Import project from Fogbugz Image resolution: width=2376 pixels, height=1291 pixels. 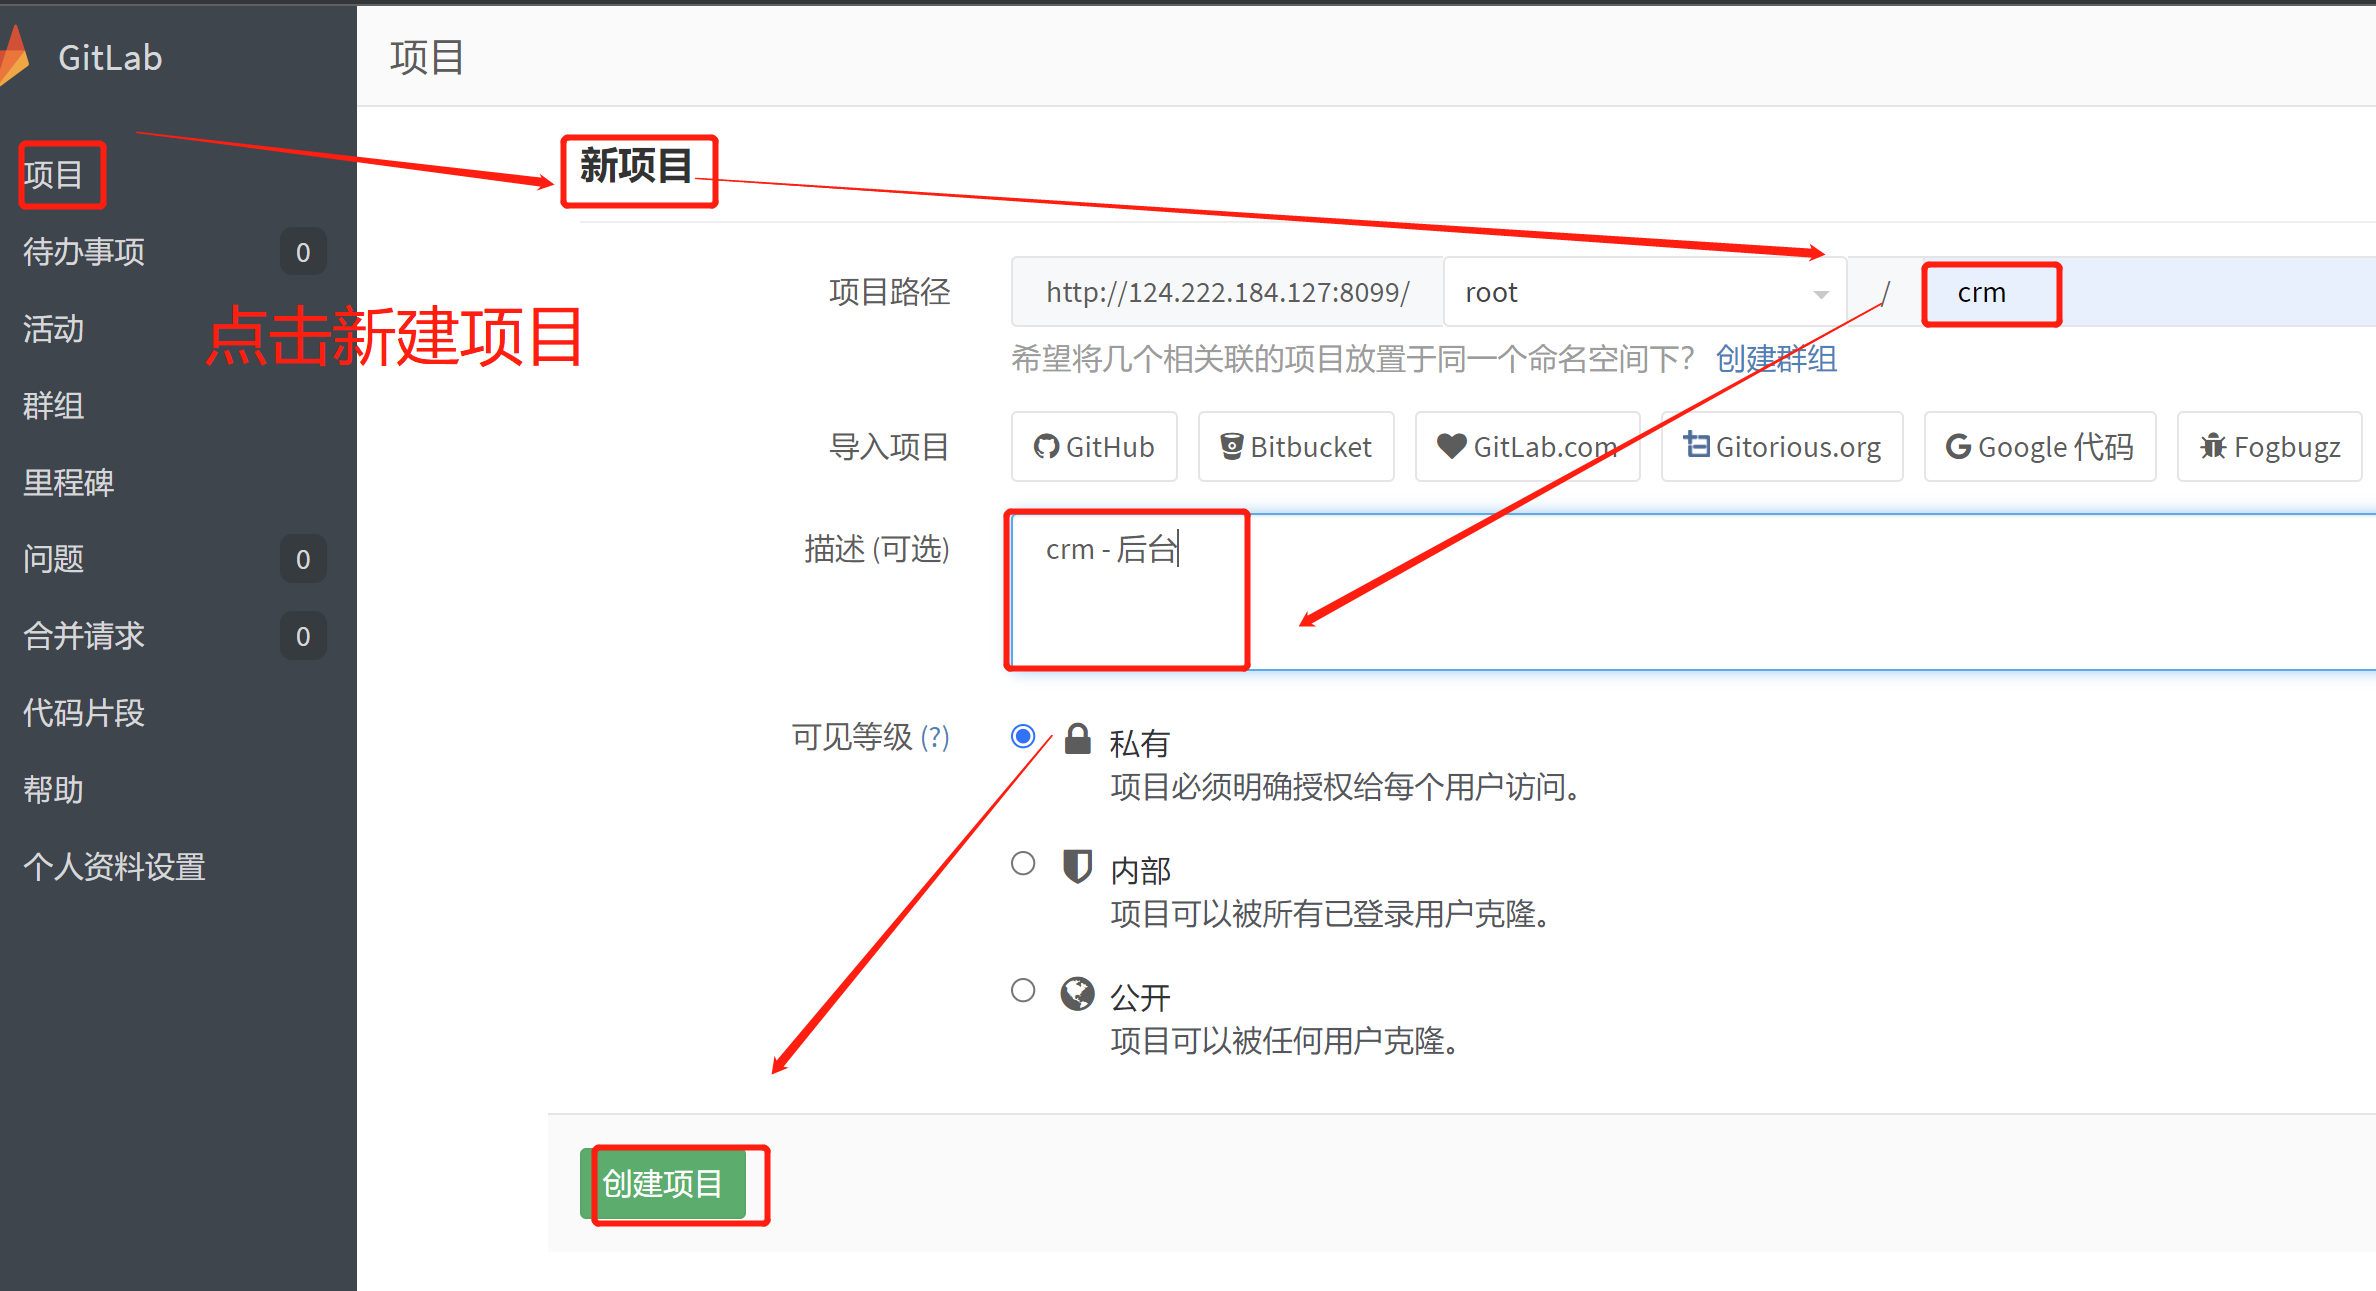coord(2270,447)
